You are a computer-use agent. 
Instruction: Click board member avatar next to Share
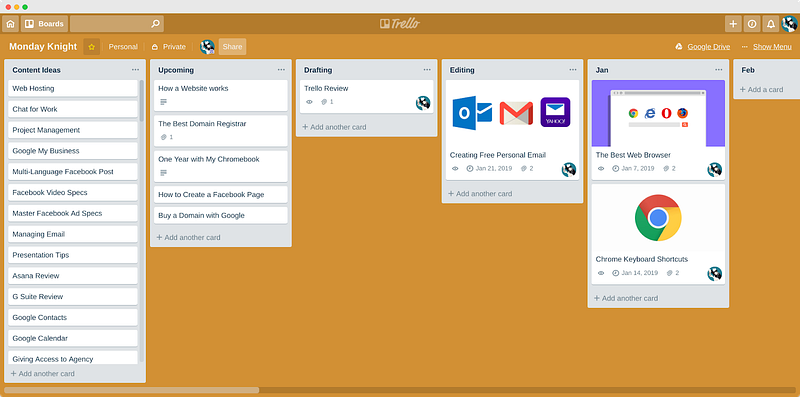tap(208, 47)
